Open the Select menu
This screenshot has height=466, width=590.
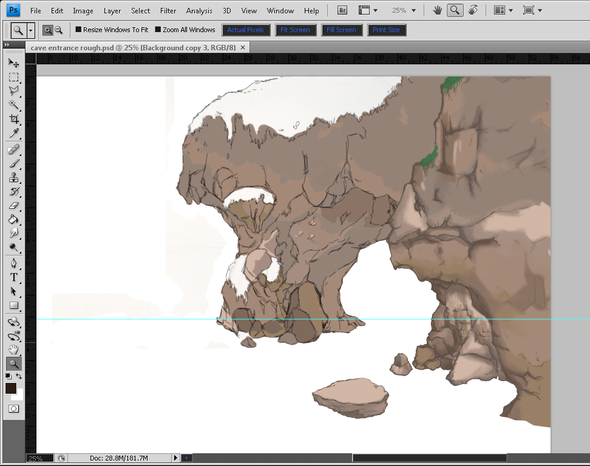click(x=140, y=11)
